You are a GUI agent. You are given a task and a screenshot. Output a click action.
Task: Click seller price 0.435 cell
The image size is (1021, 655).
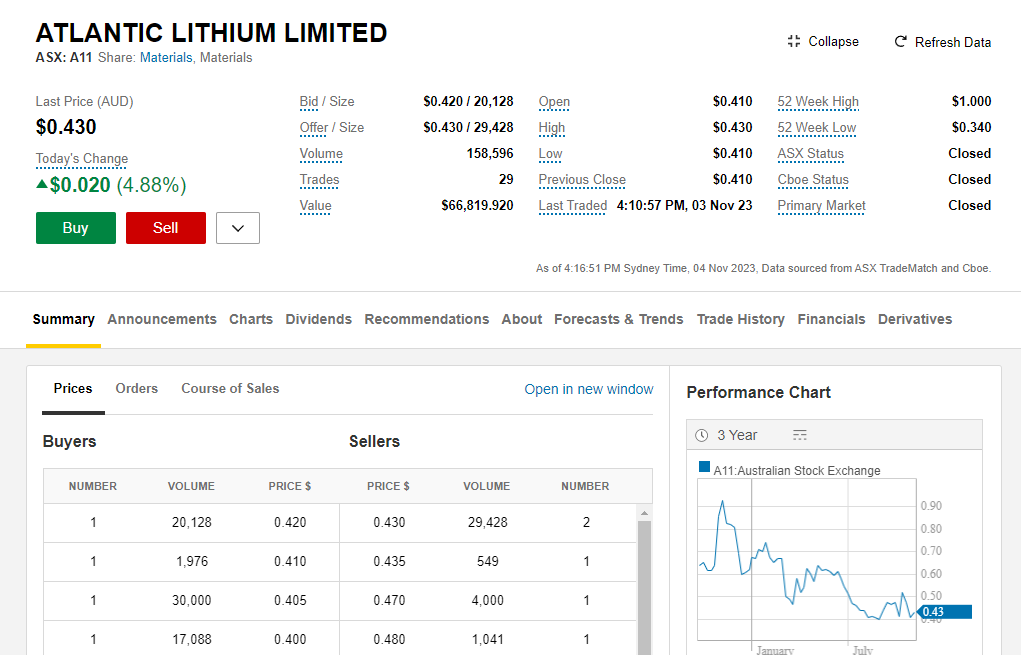pyautogui.click(x=389, y=561)
